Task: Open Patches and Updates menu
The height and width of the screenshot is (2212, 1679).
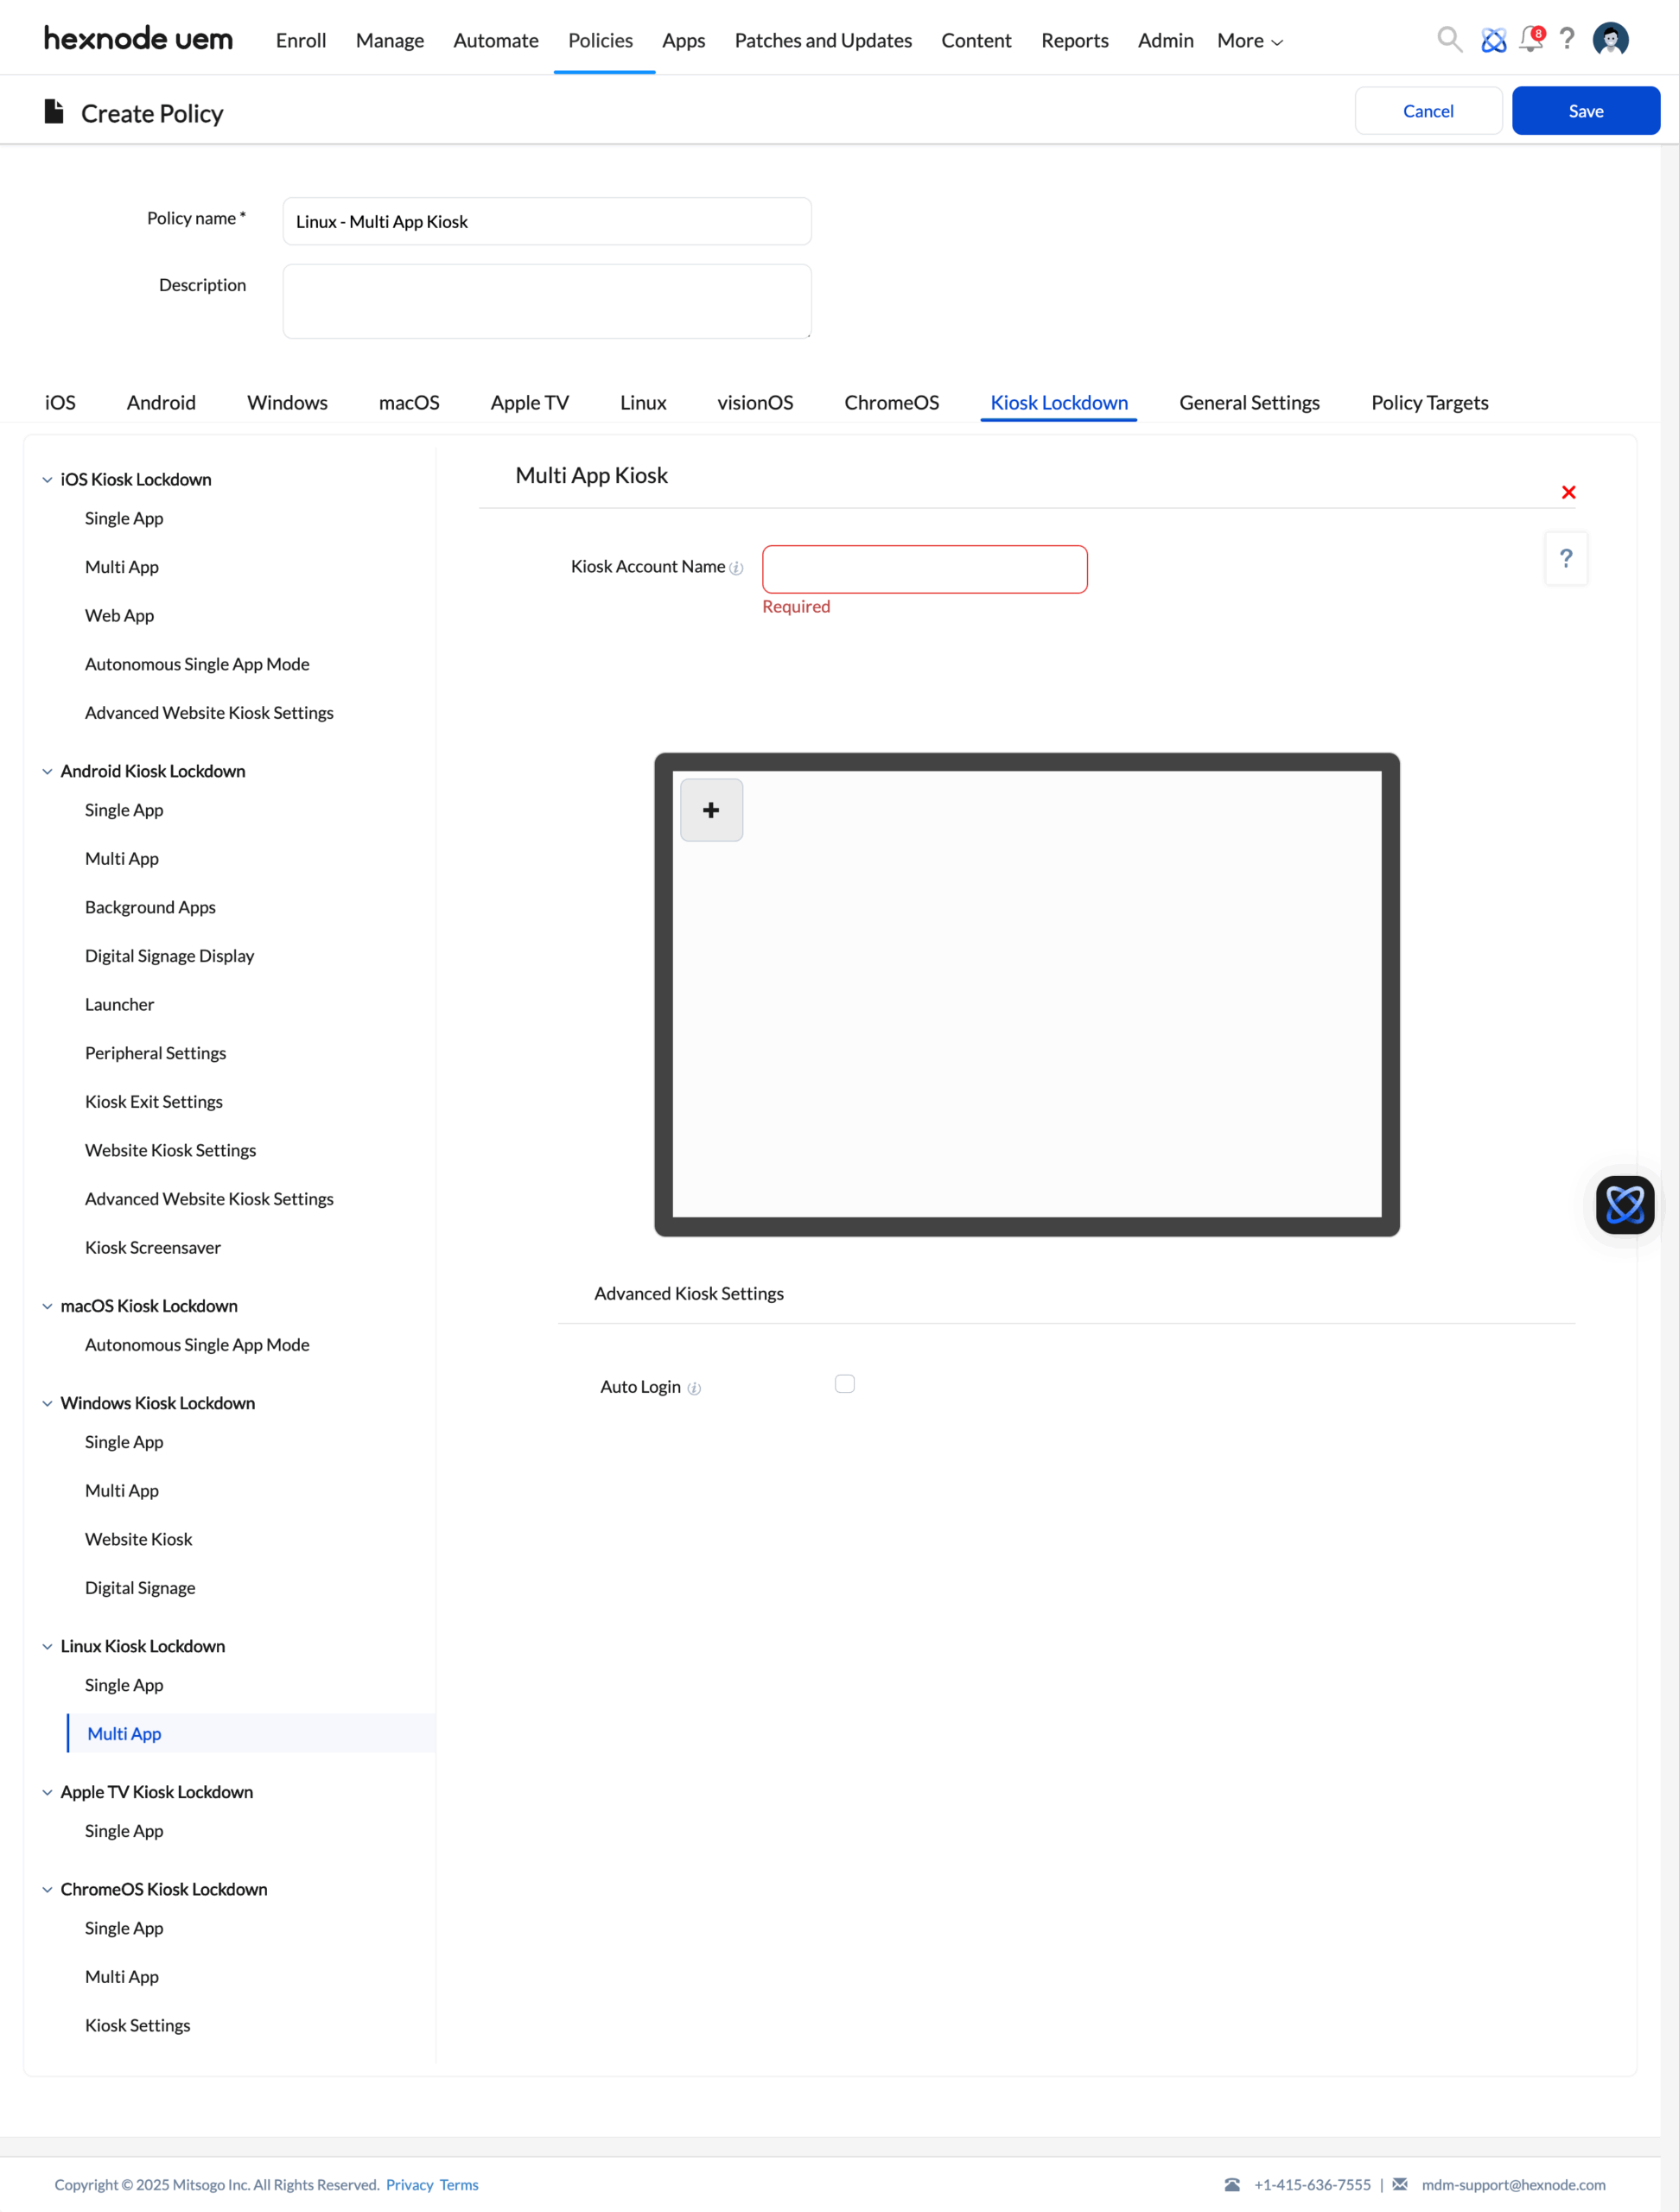Action: click(823, 40)
